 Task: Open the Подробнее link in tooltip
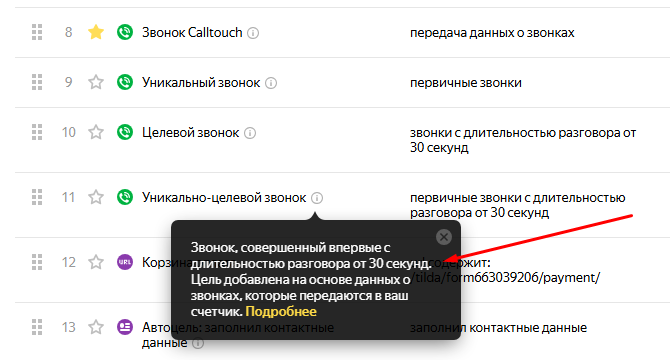tap(281, 312)
